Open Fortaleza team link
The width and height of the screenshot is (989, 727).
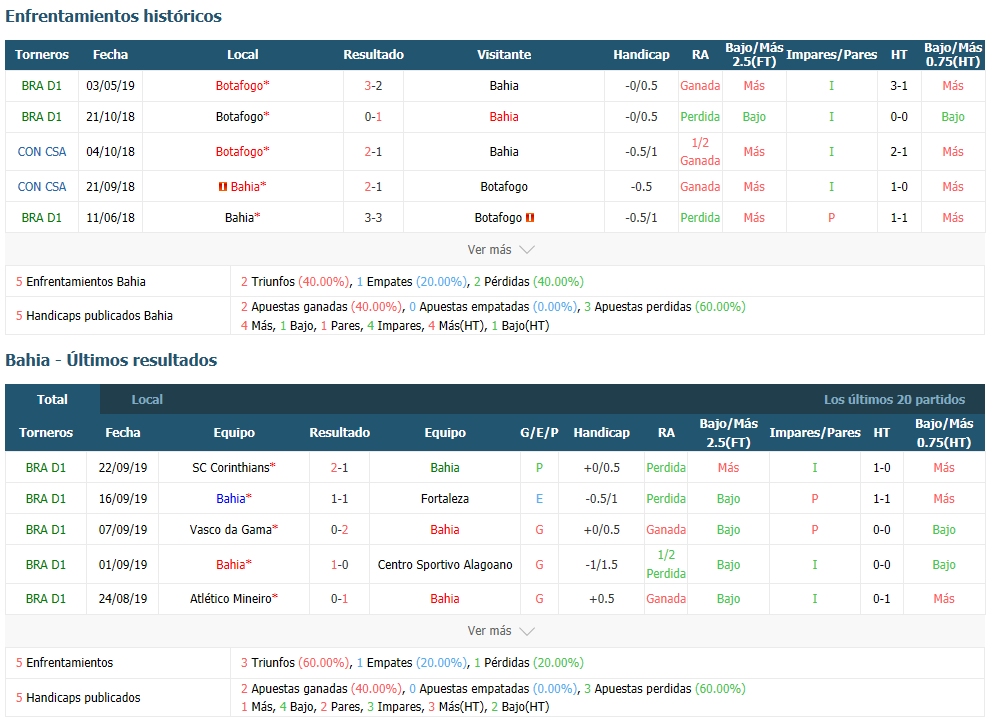pos(445,499)
